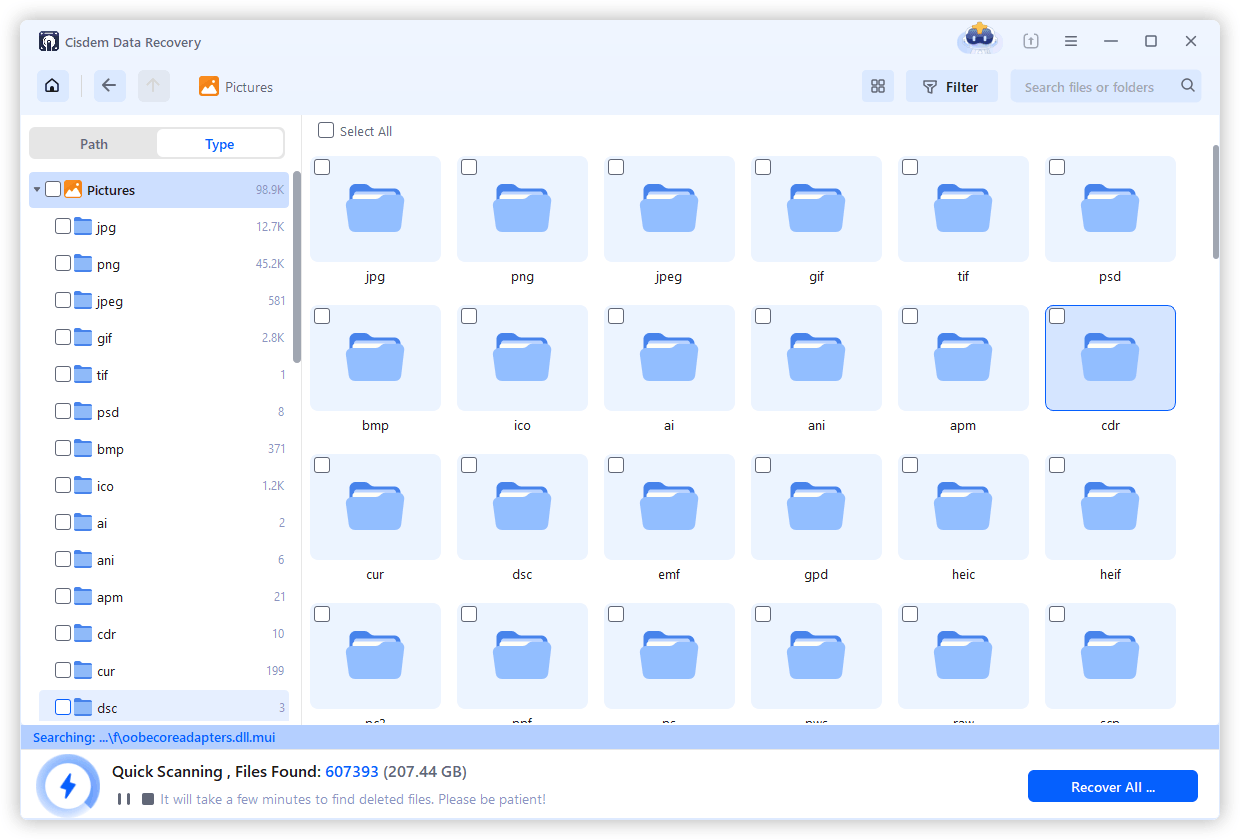Go back using the back arrow
The height and width of the screenshot is (840, 1240).
tap(109, 86)
